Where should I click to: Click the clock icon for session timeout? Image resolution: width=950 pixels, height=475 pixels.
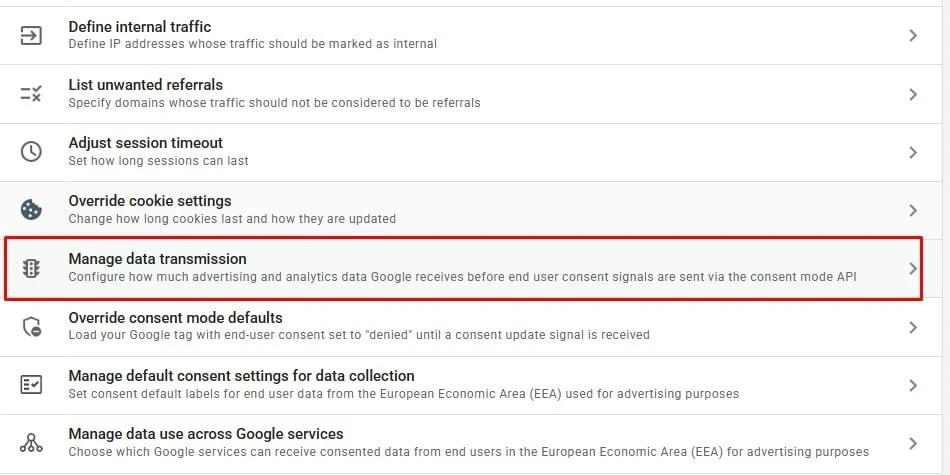tap(31, 152)
